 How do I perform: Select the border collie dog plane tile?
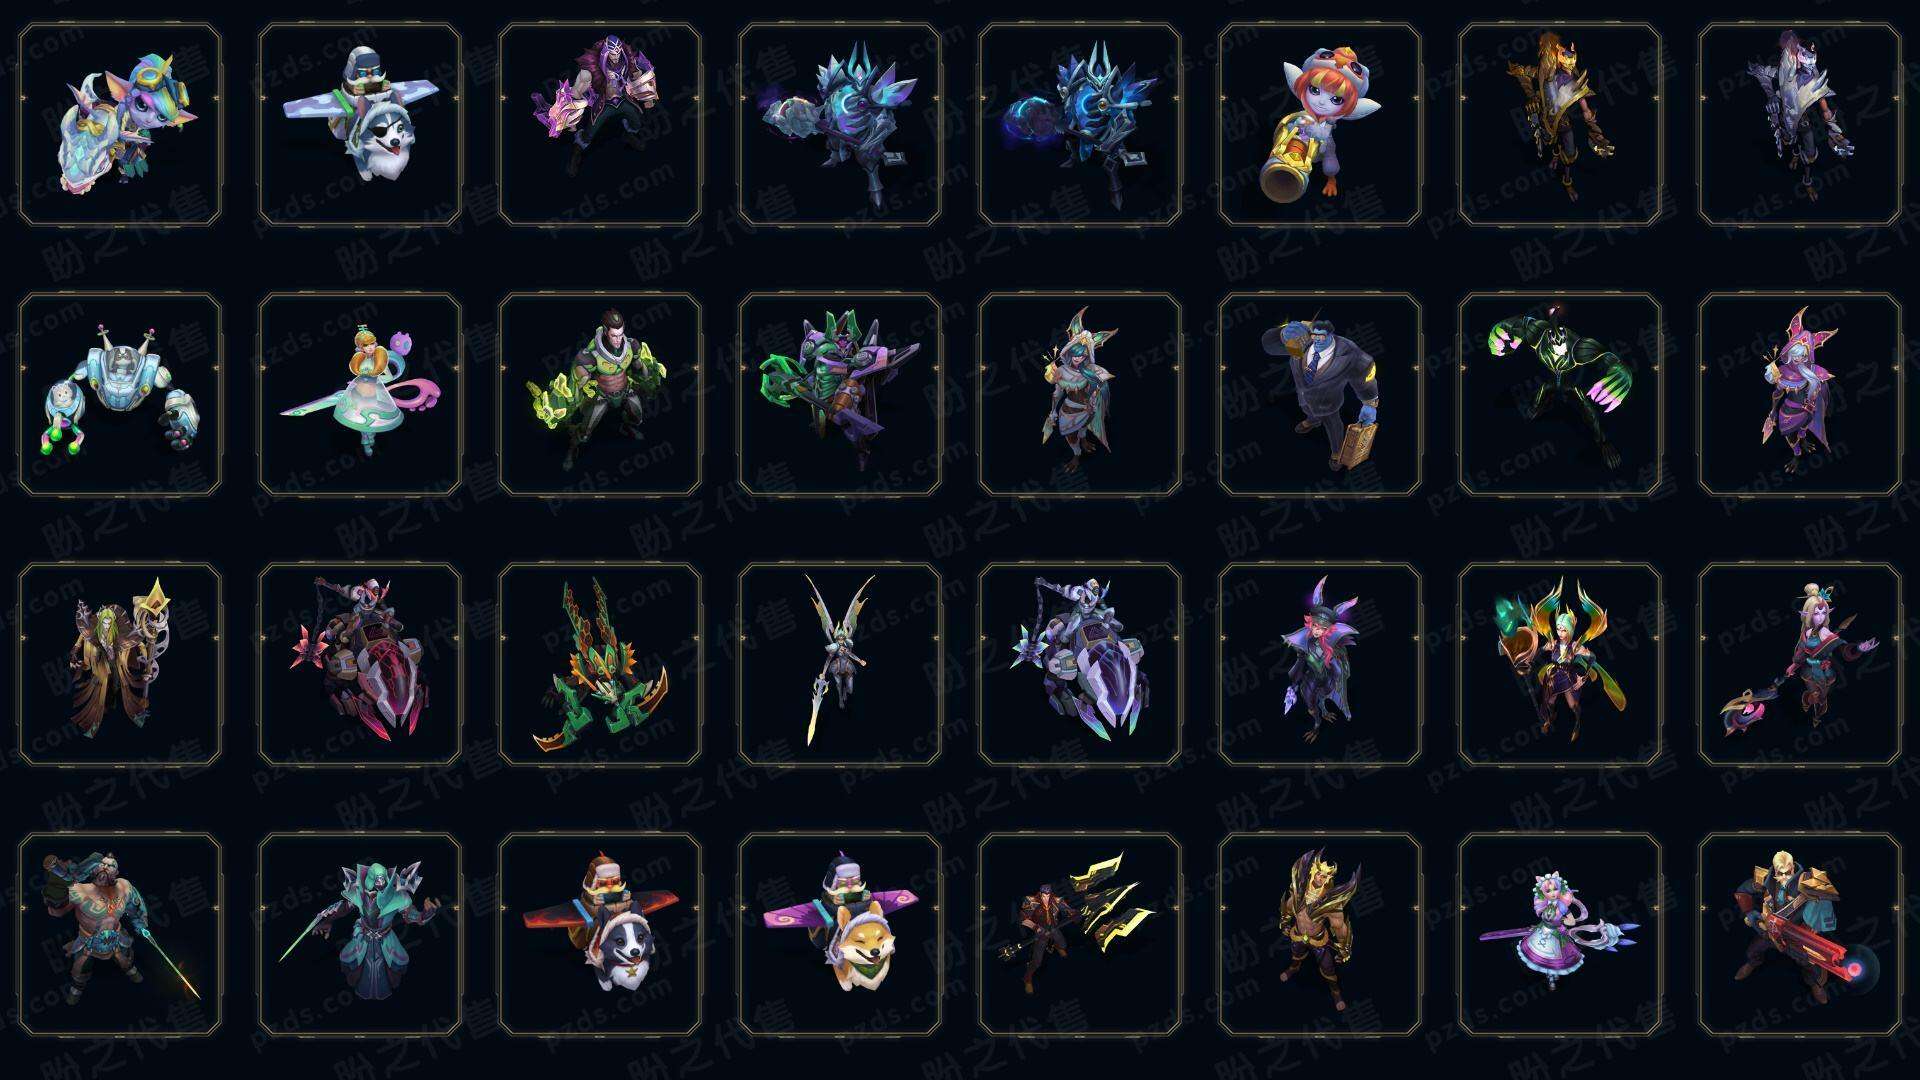(x=600, y=934)
